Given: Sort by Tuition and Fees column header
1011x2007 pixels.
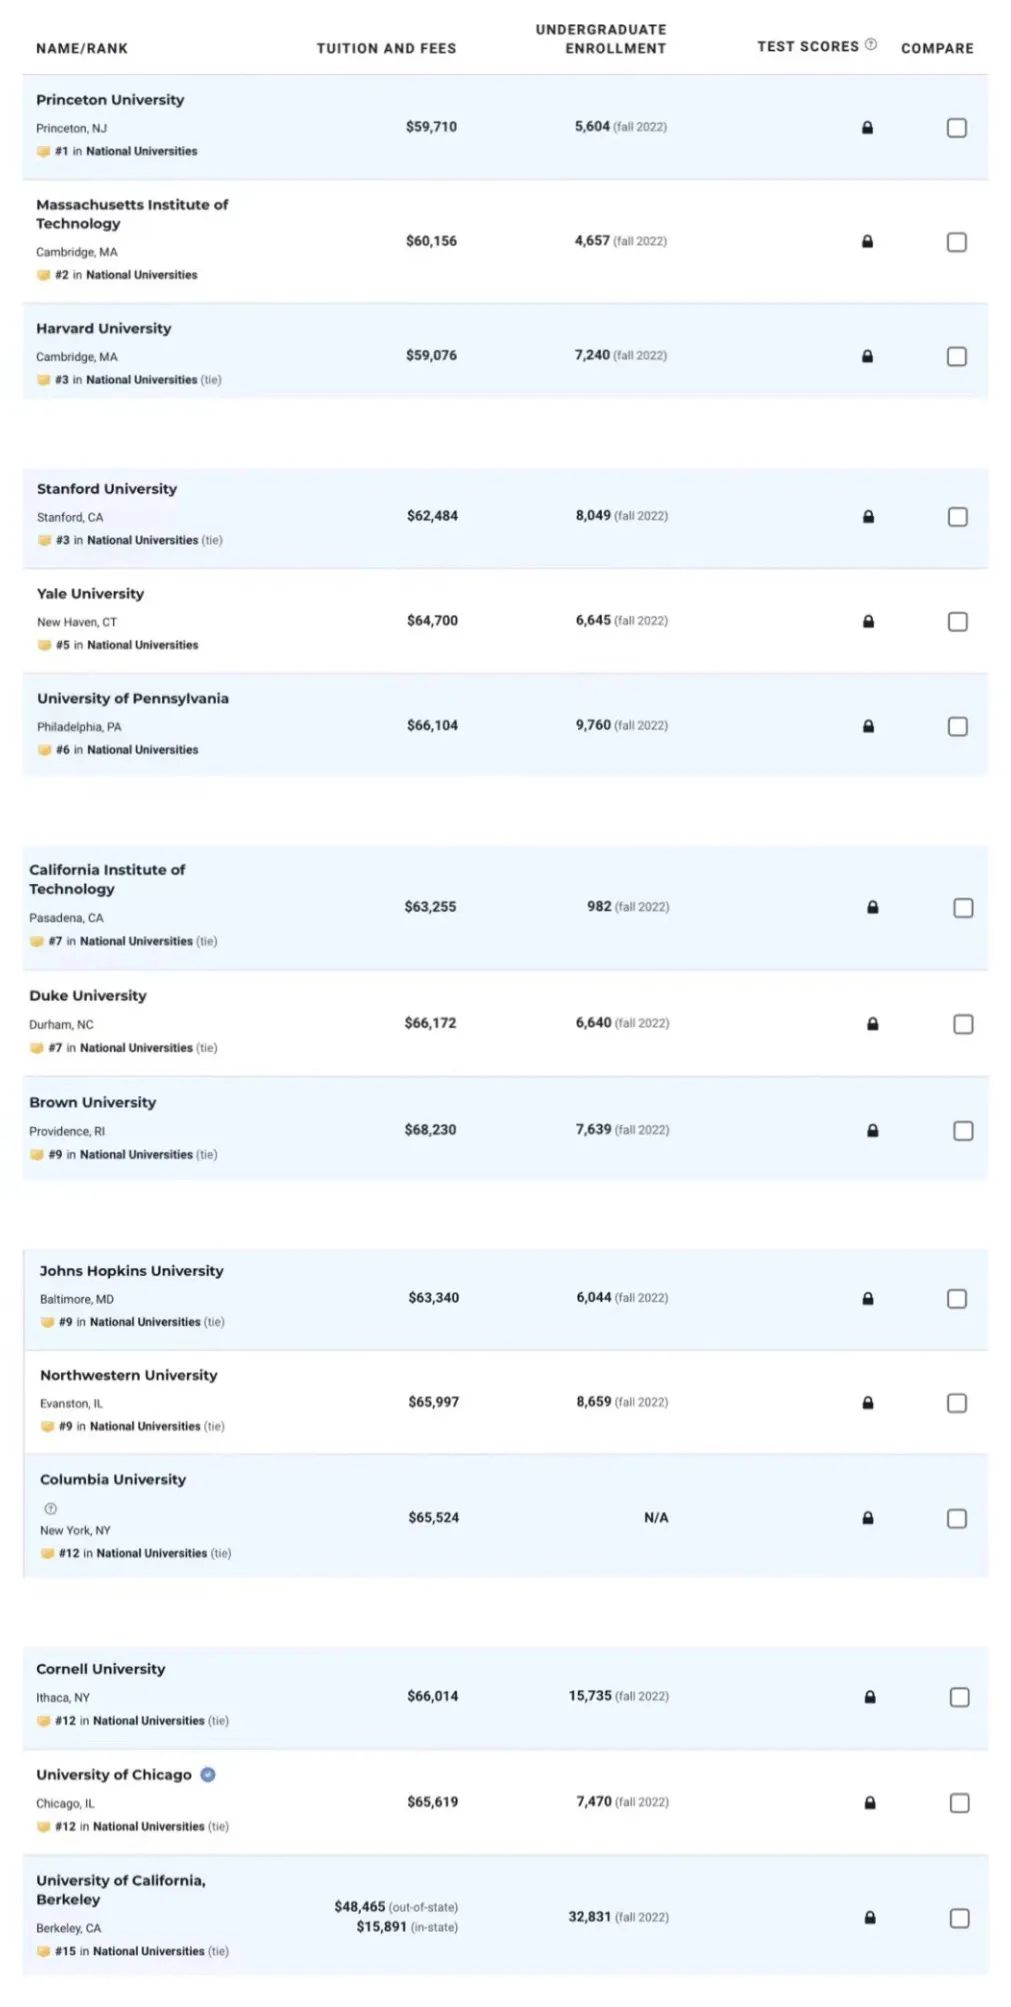Looking at the screenshot, I should [x=386, y=48].
